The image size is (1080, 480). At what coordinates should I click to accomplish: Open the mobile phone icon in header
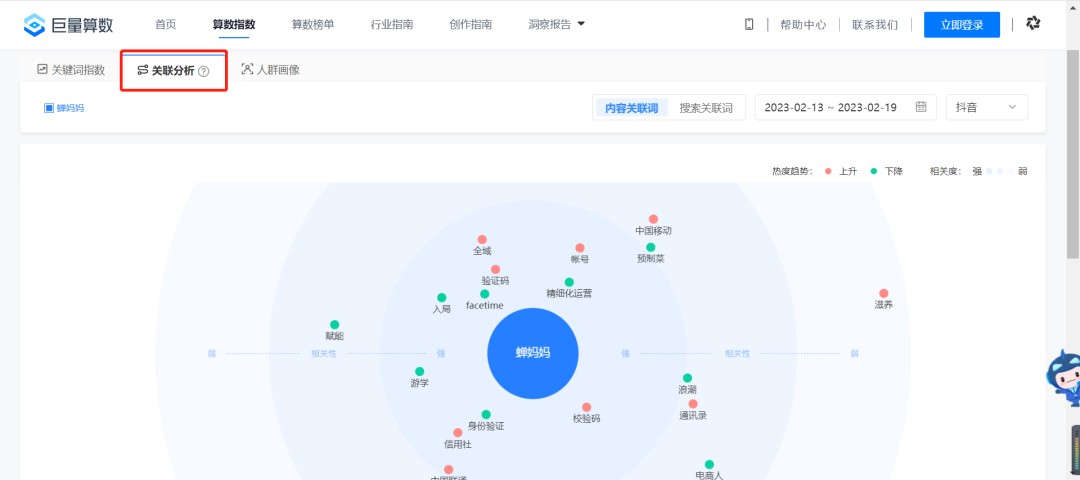[x=749, y=25]
